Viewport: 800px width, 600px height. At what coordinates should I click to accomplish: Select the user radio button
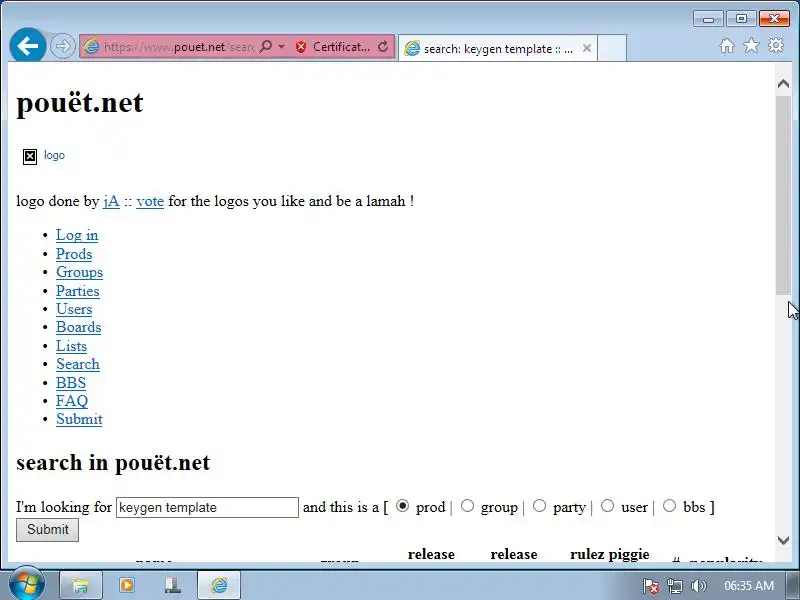tap(607, 506)
